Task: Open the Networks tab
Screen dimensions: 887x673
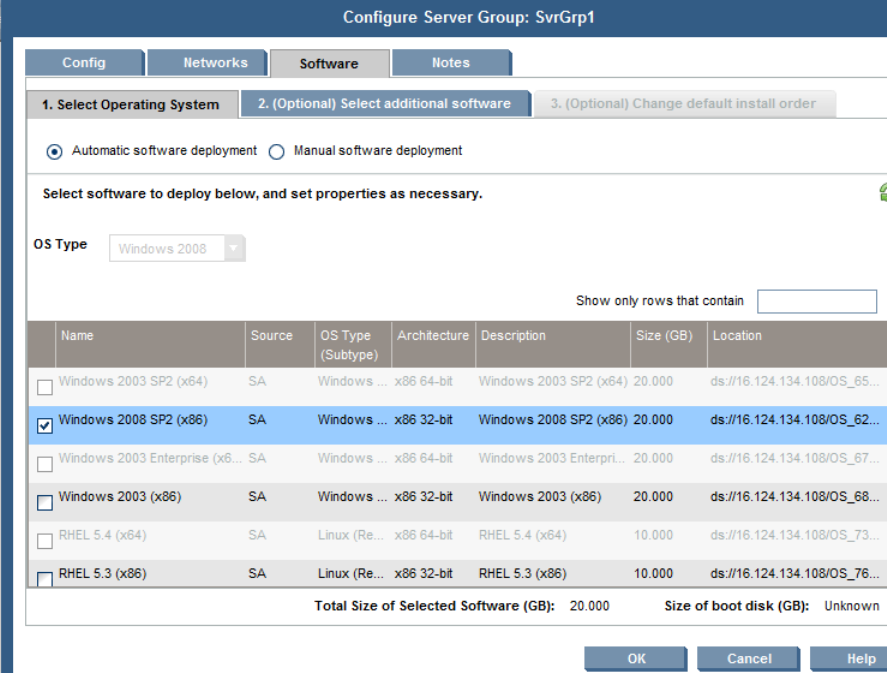Action: point(215,63)
